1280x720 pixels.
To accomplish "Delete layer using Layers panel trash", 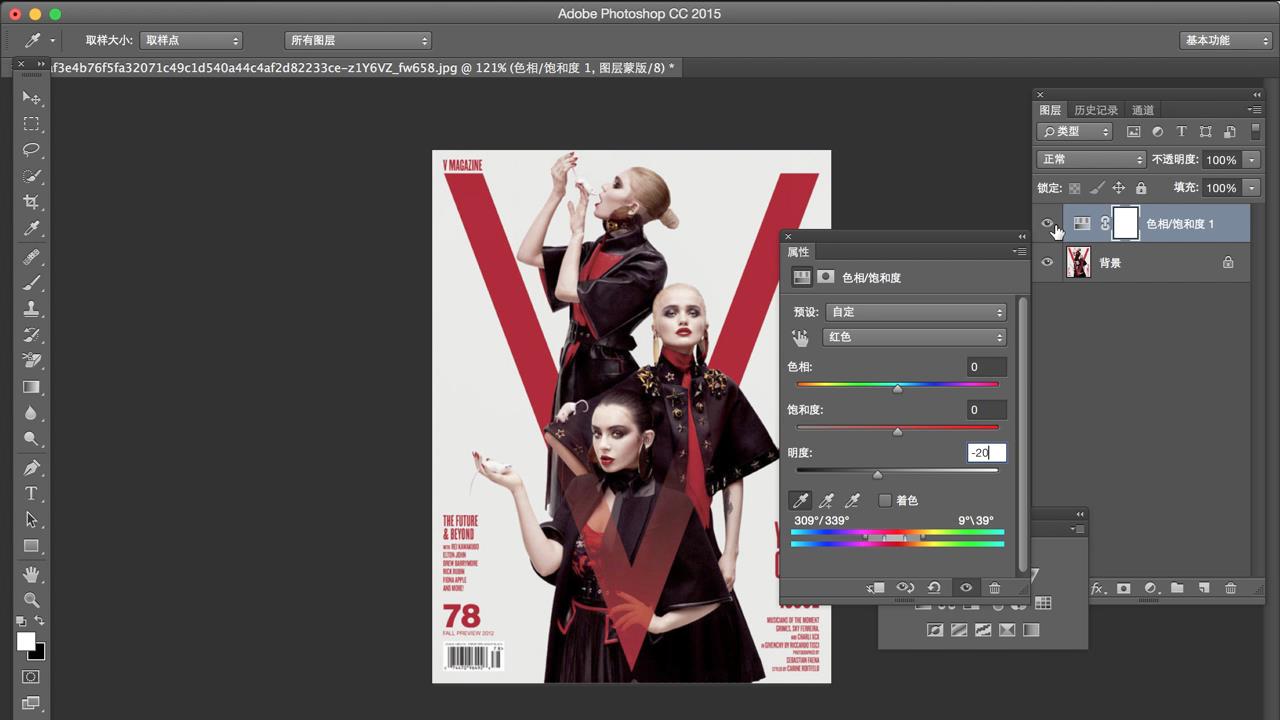I will pos(1231,588).
